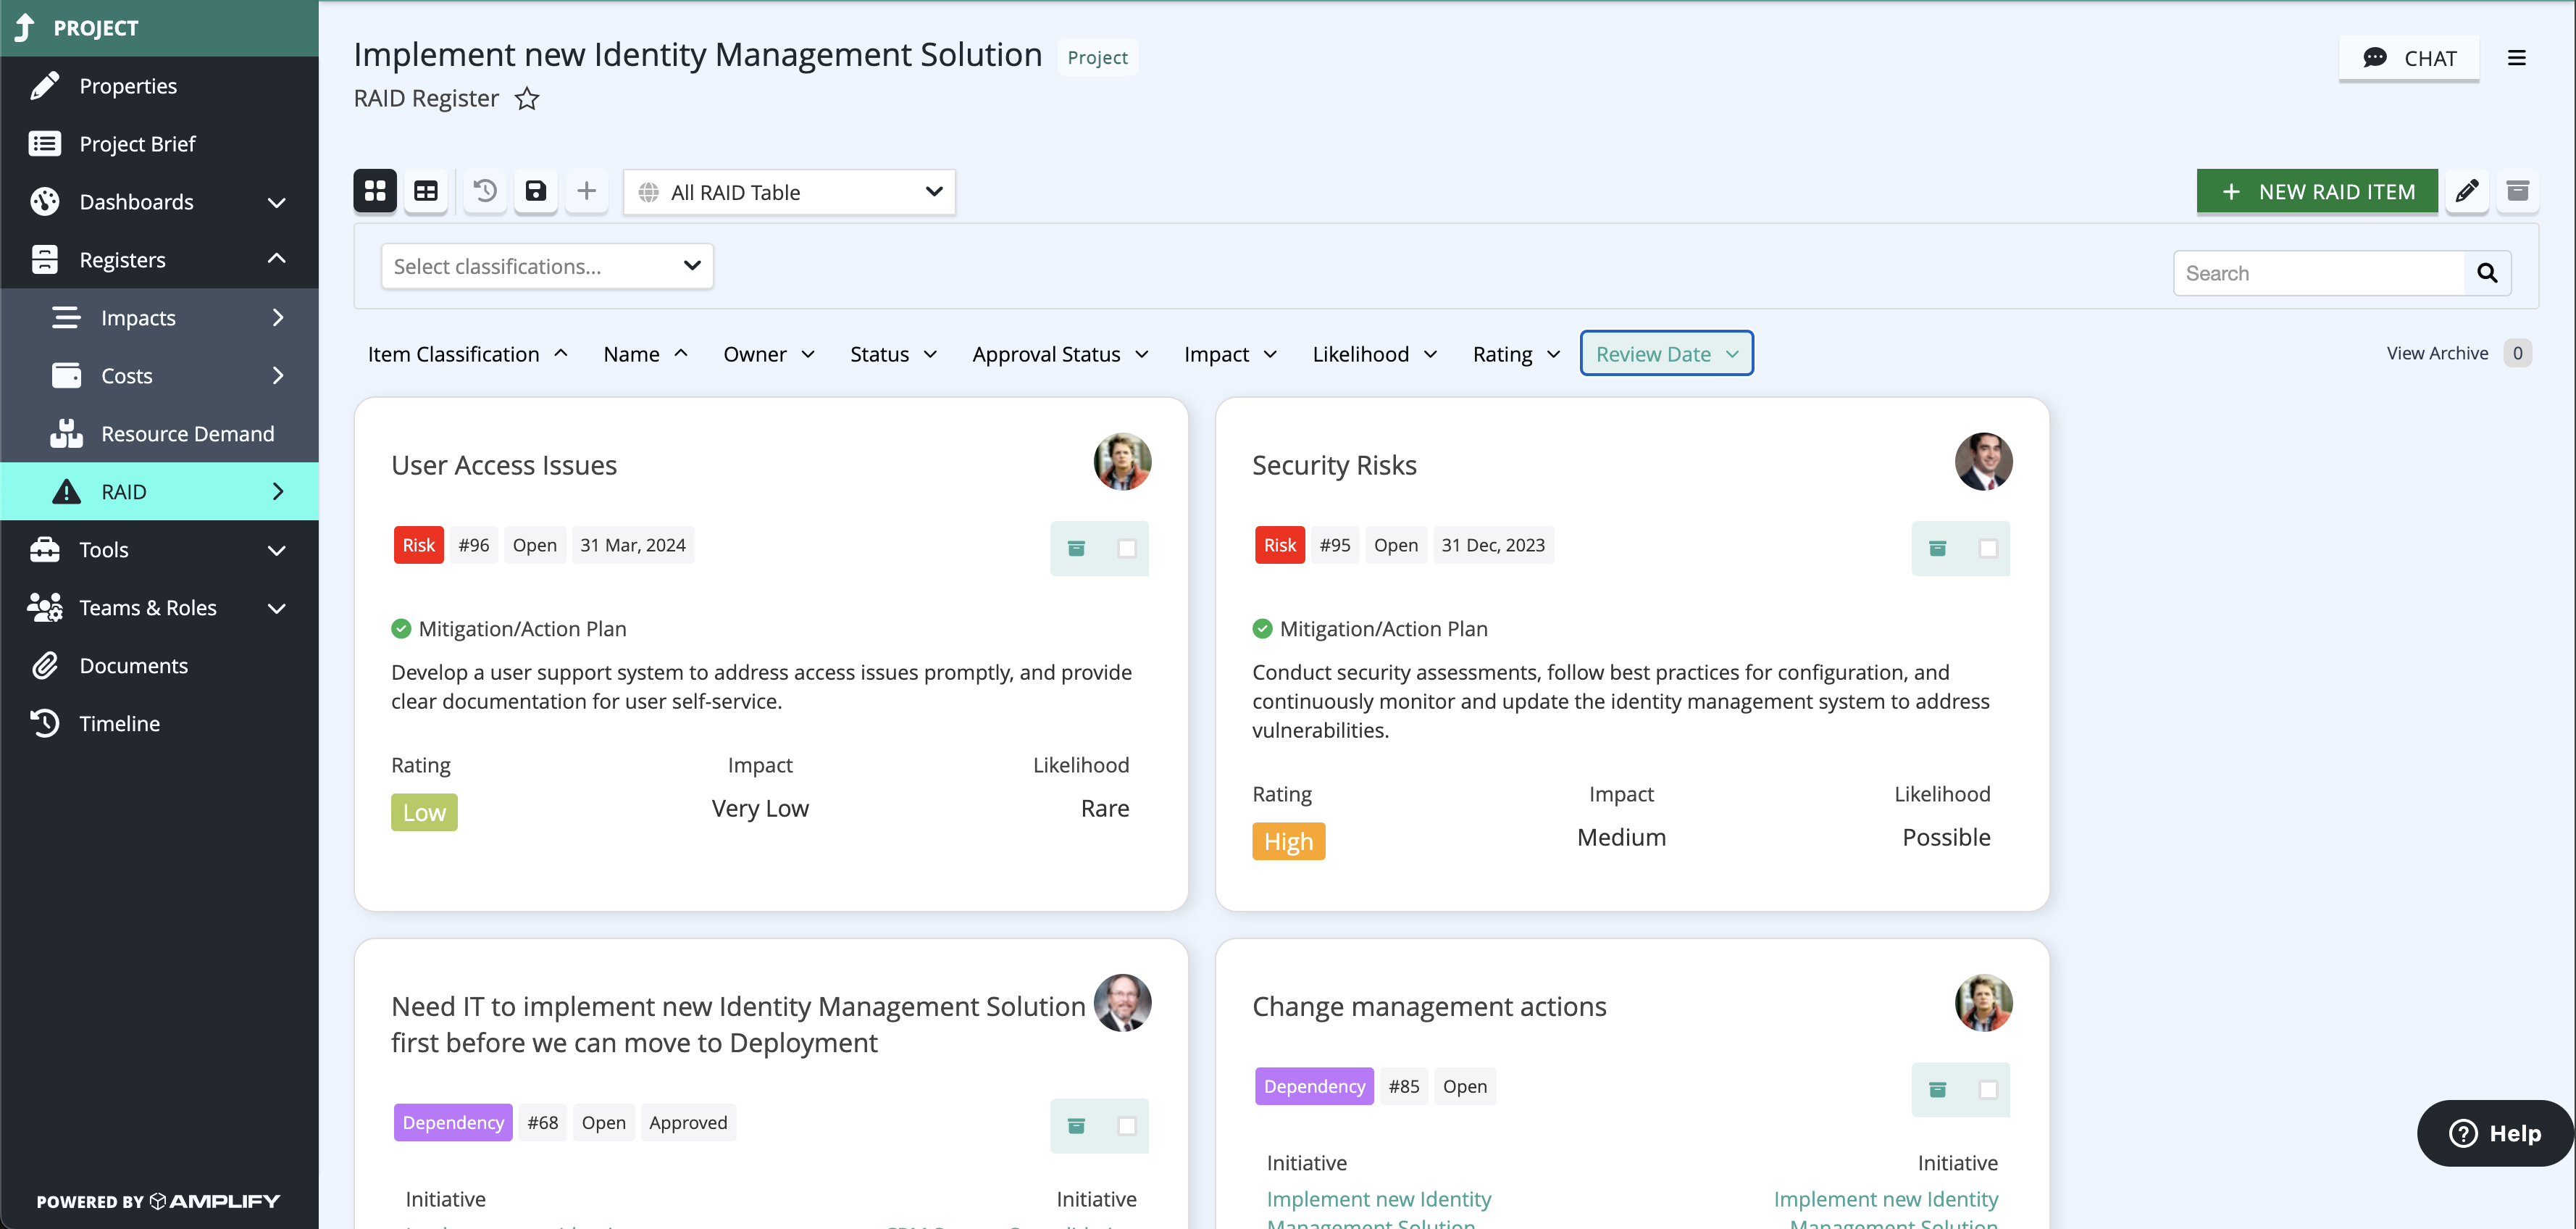This screenshot has height=1229, width=2576.
Task: Open Project Brief in the sidebar
Action: pyautogui.click(x=137, y=144)
